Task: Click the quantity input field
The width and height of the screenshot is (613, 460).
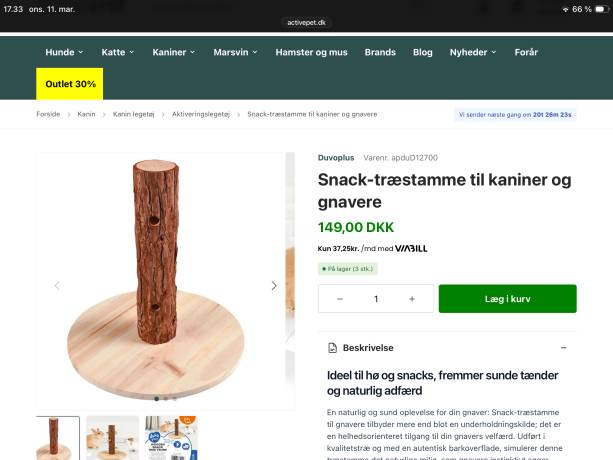Action: pyautogui.click(x=376, y=299)
